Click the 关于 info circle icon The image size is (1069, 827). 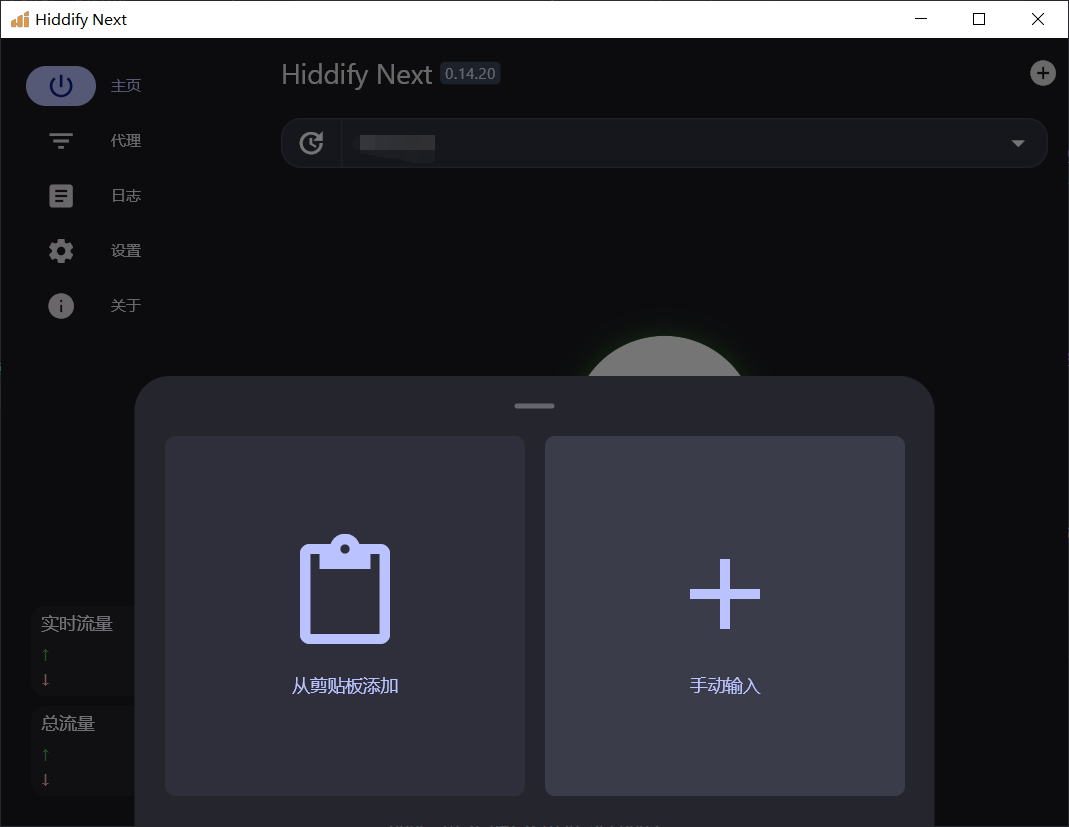point(61,306)
